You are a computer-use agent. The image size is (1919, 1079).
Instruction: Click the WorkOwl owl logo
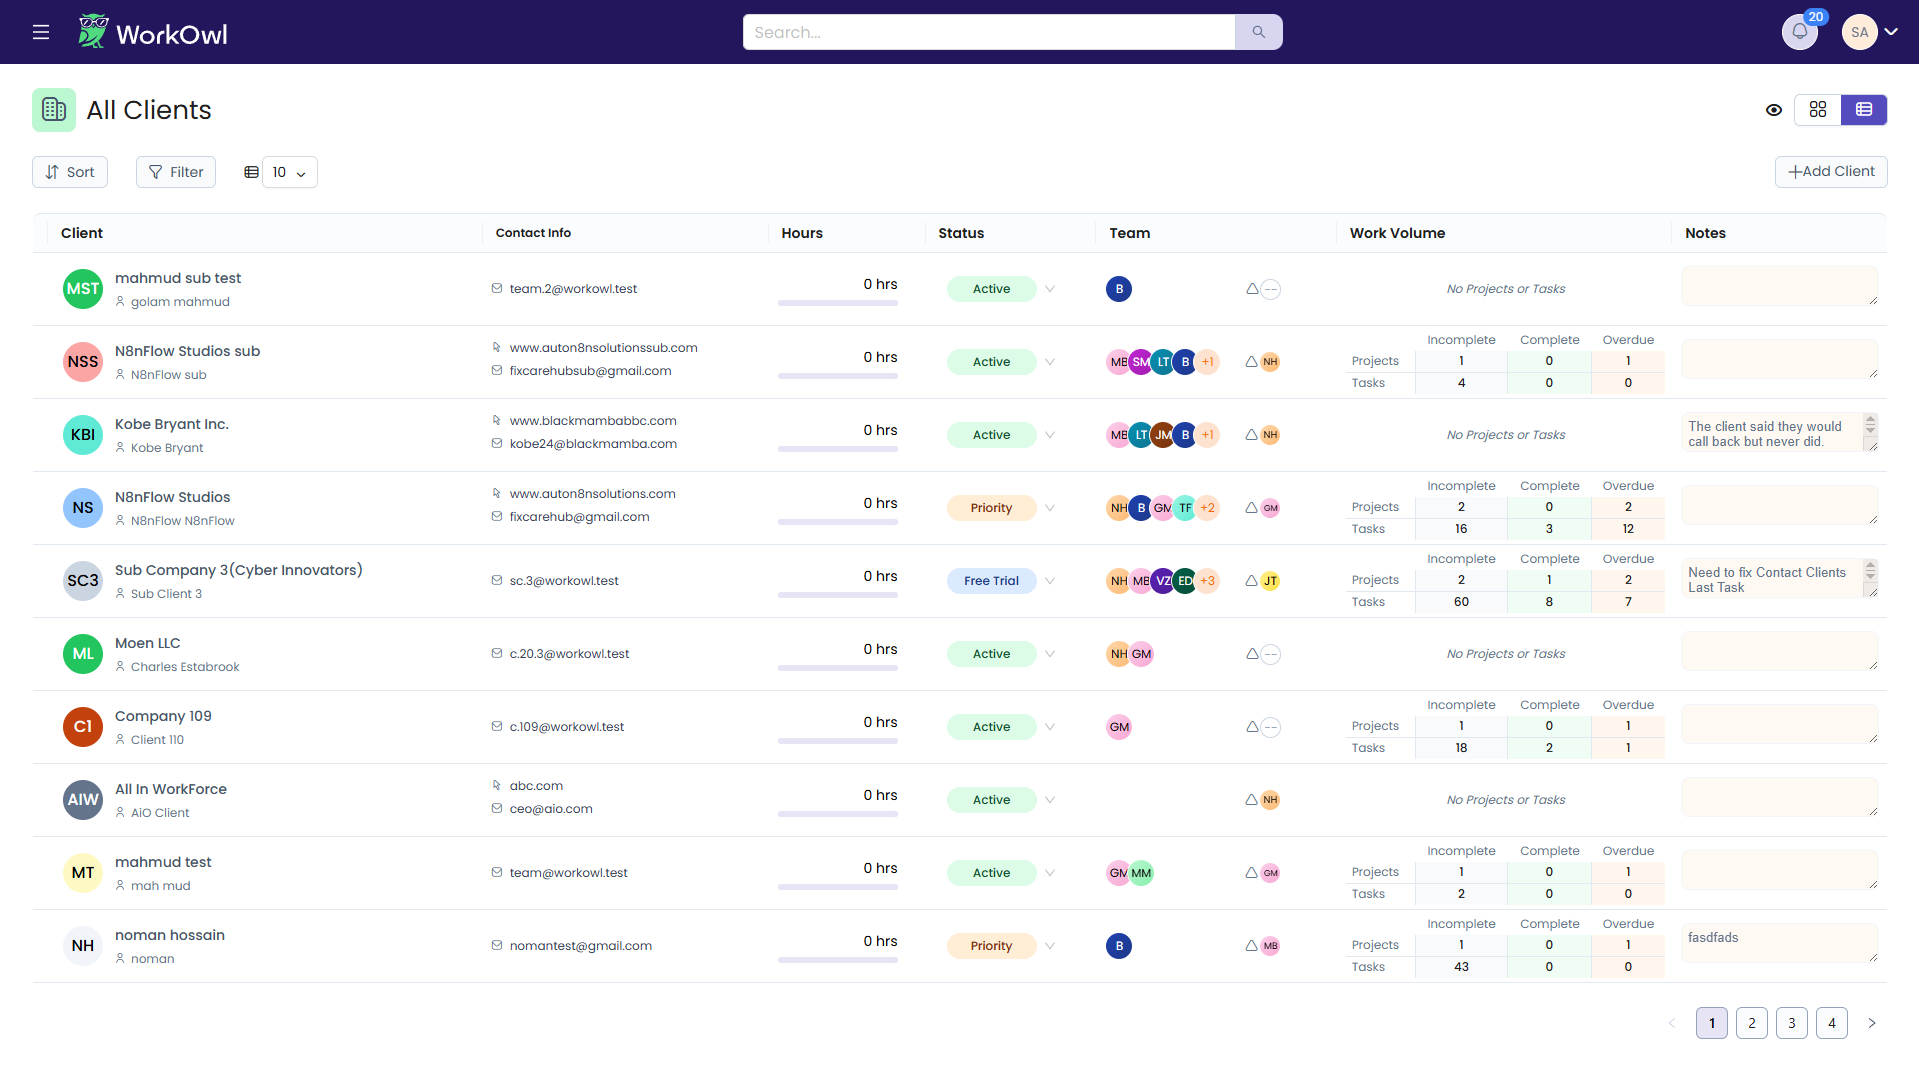tap(93, 32)
